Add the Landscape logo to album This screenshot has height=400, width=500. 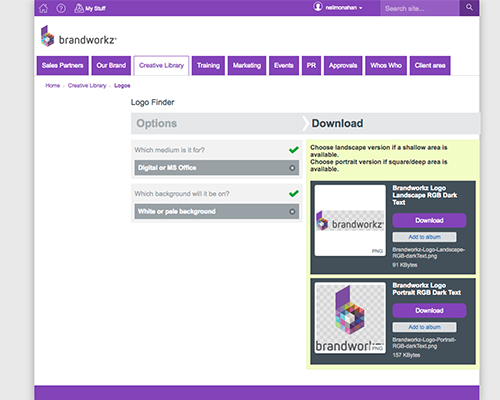coord(425,237)
